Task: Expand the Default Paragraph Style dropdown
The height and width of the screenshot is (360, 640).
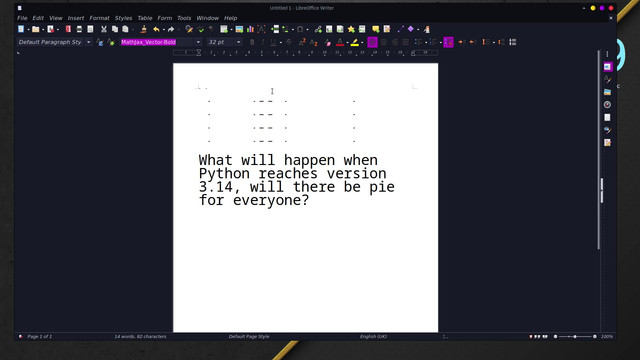Action: 89,42
